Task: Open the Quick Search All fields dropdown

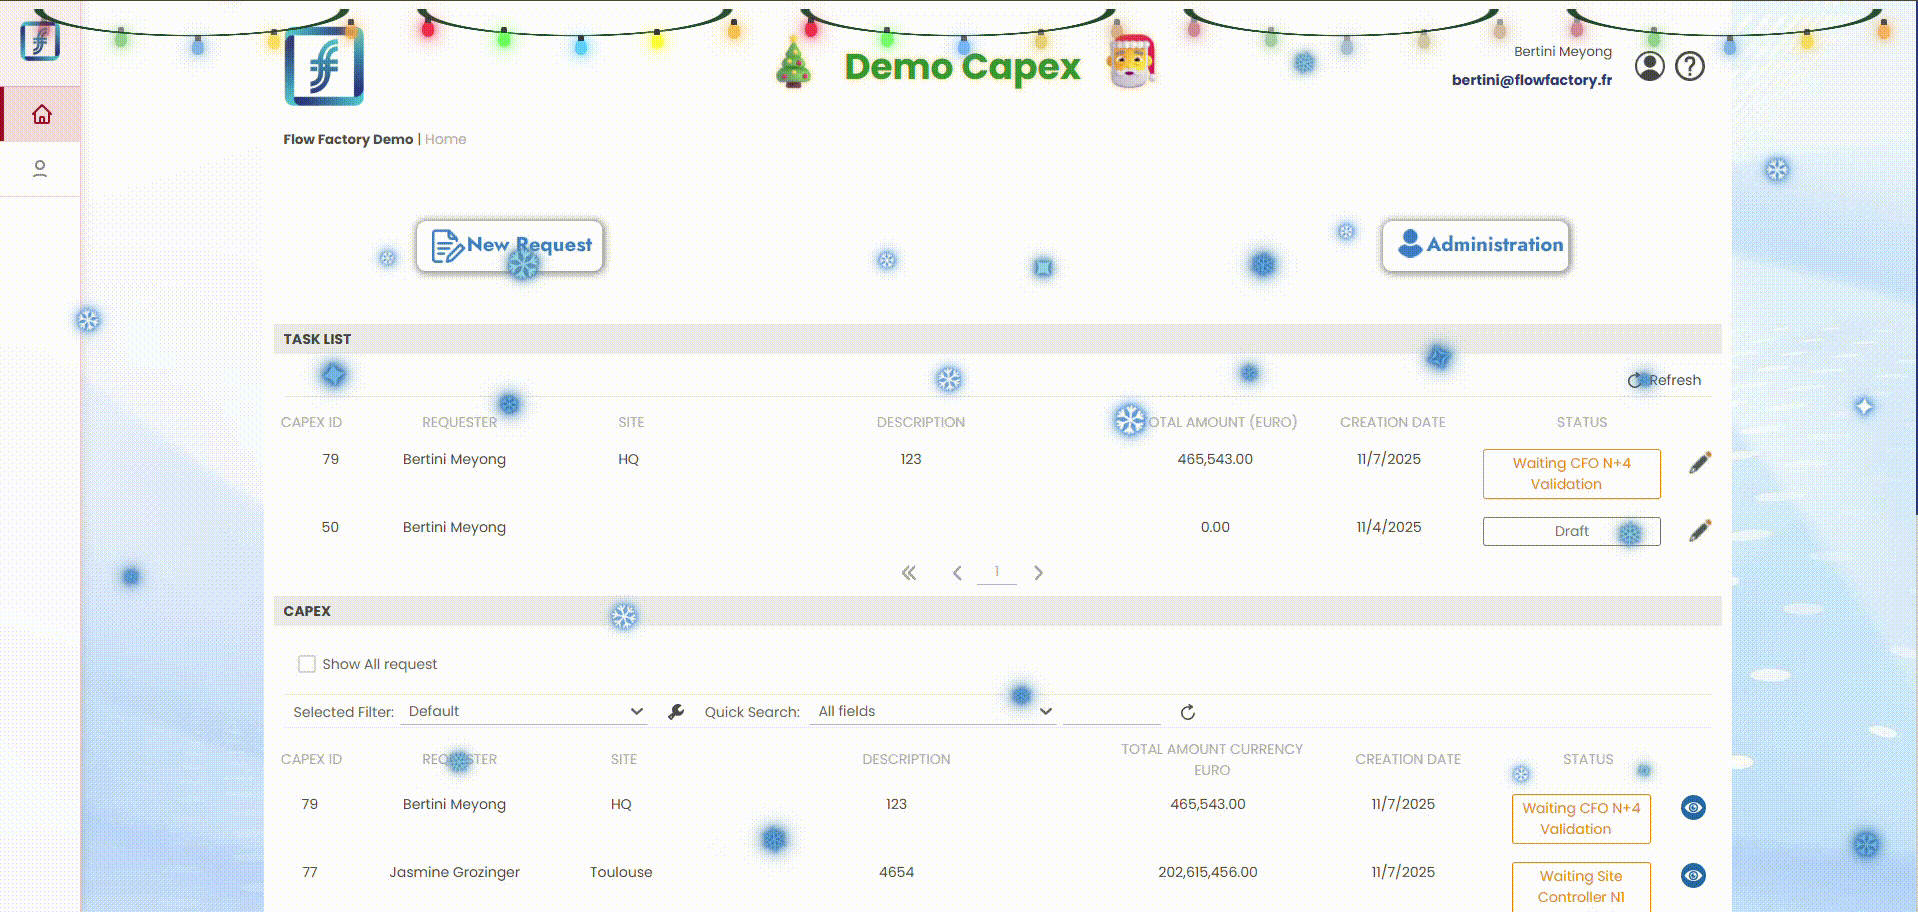Action: tap(933, 712)
